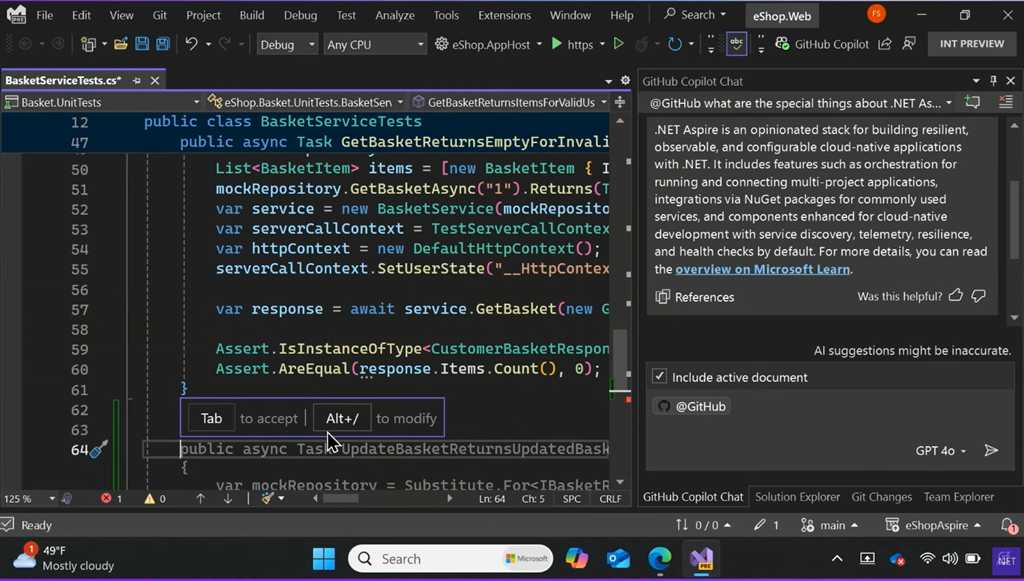Open the Any CPU platform dropdown

pos(376,44)
